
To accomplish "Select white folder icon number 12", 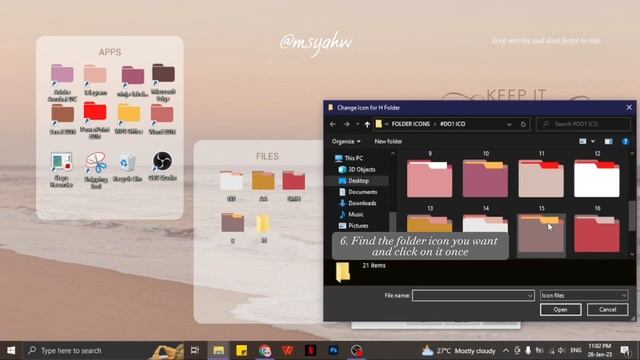I will point(597,179).
